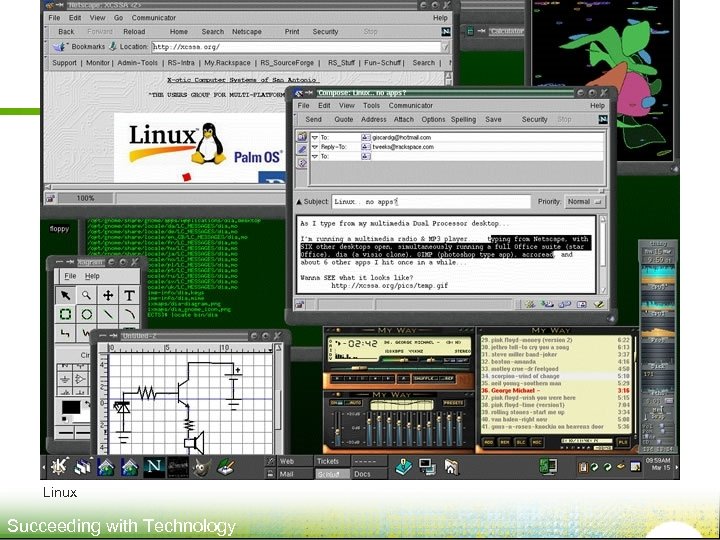Open the clipboard tray icon on panel

(583, 467)
